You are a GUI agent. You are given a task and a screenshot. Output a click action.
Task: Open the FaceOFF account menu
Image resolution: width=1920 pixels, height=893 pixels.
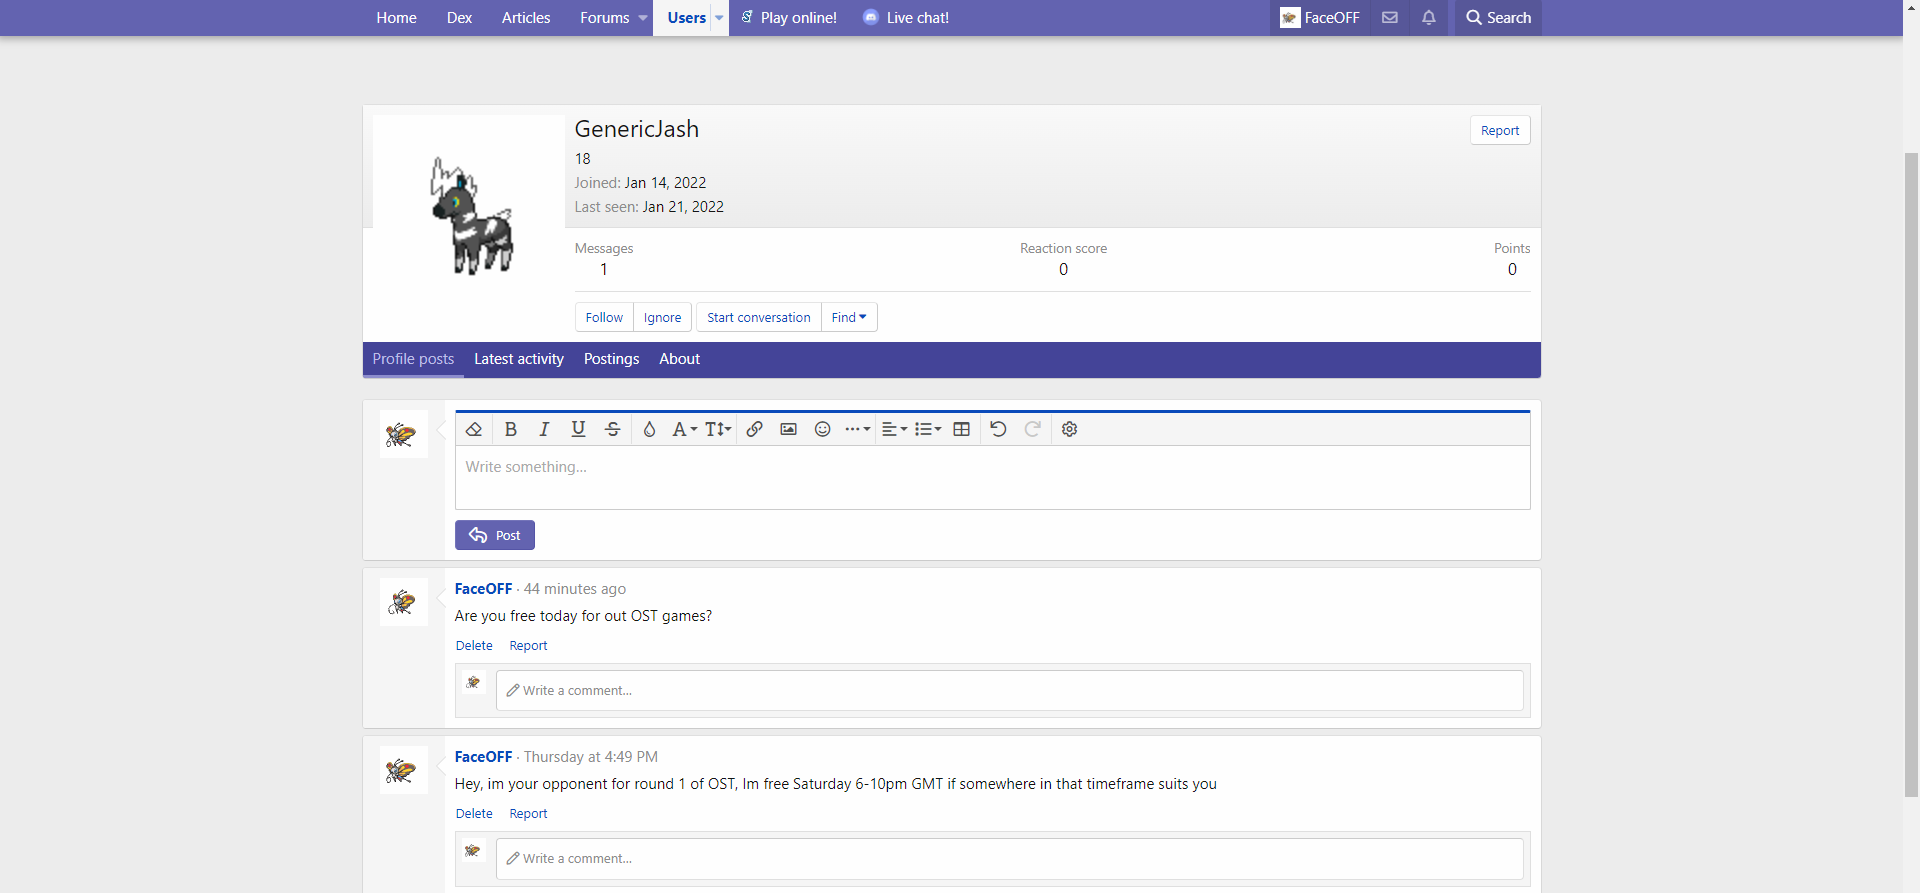[1320, 18]
